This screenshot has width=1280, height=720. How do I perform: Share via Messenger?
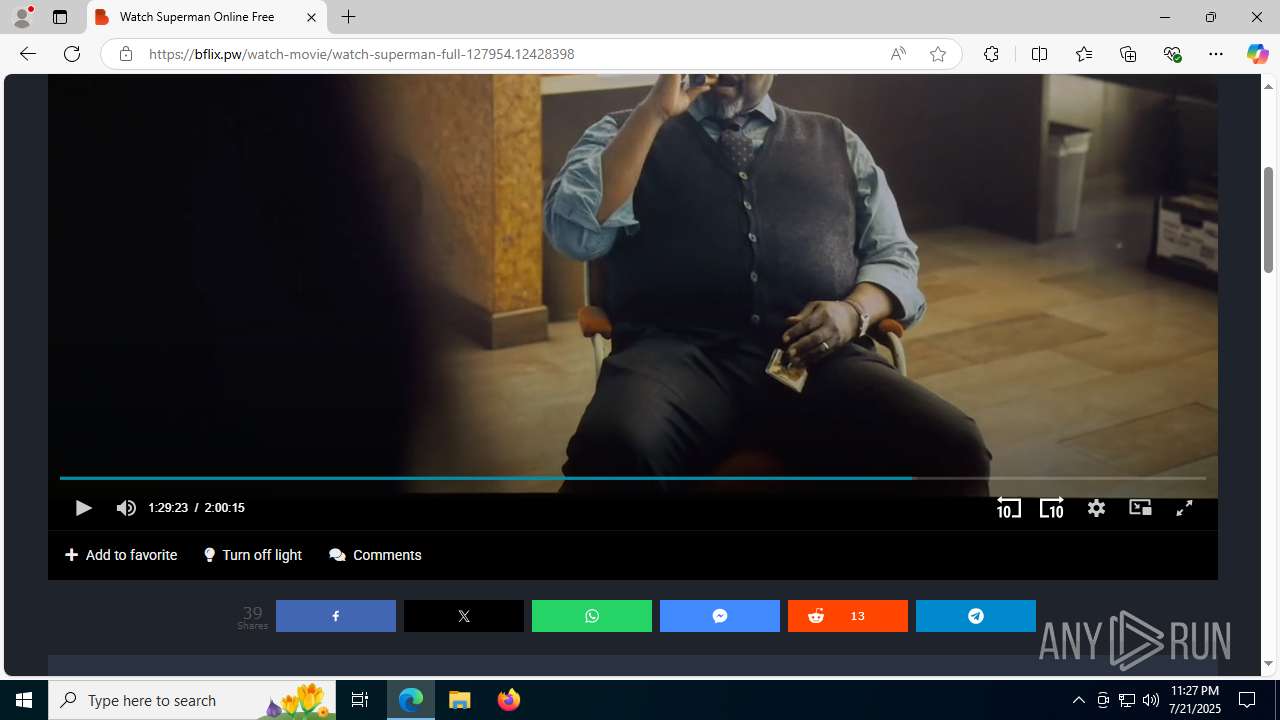(x=720, y=616)
